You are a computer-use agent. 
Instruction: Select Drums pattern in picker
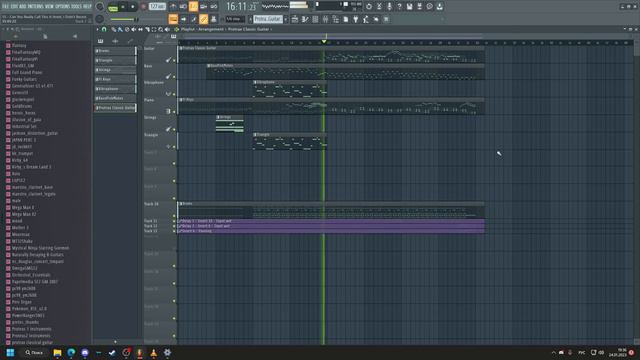[116, 51]
